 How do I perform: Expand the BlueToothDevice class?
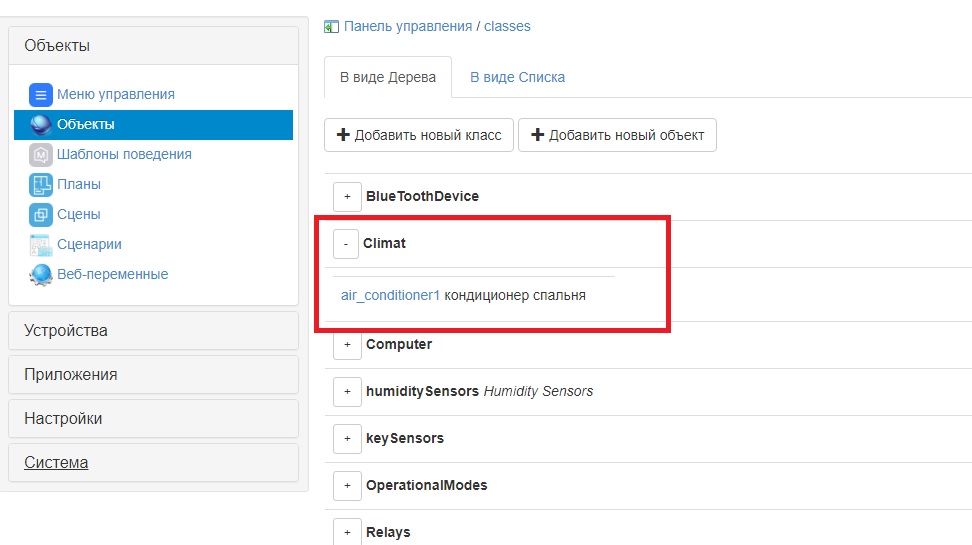(x=347, y=197)
